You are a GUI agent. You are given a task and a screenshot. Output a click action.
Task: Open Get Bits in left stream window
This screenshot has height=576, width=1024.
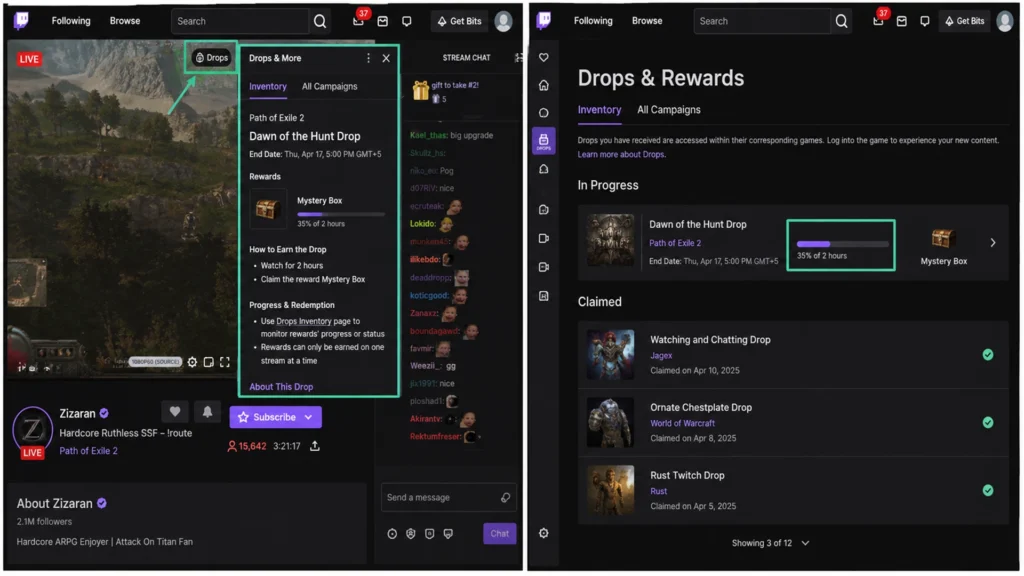[x=459, y=21]
